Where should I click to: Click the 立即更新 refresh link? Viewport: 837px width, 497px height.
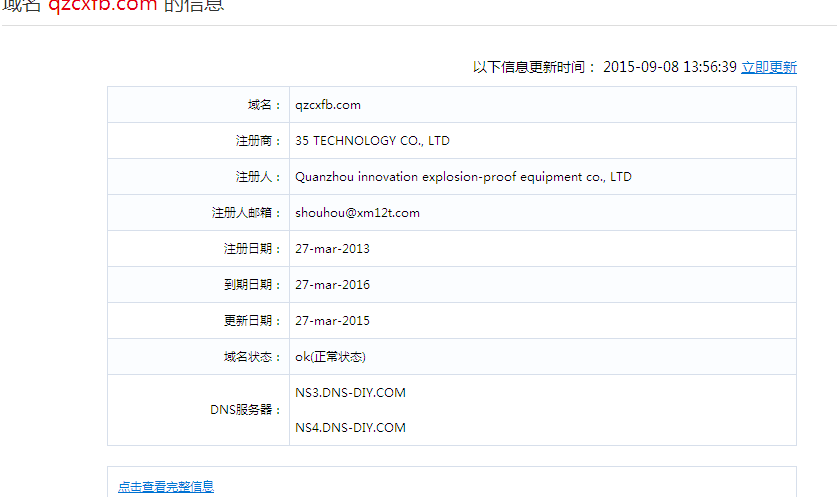point(769,67)
